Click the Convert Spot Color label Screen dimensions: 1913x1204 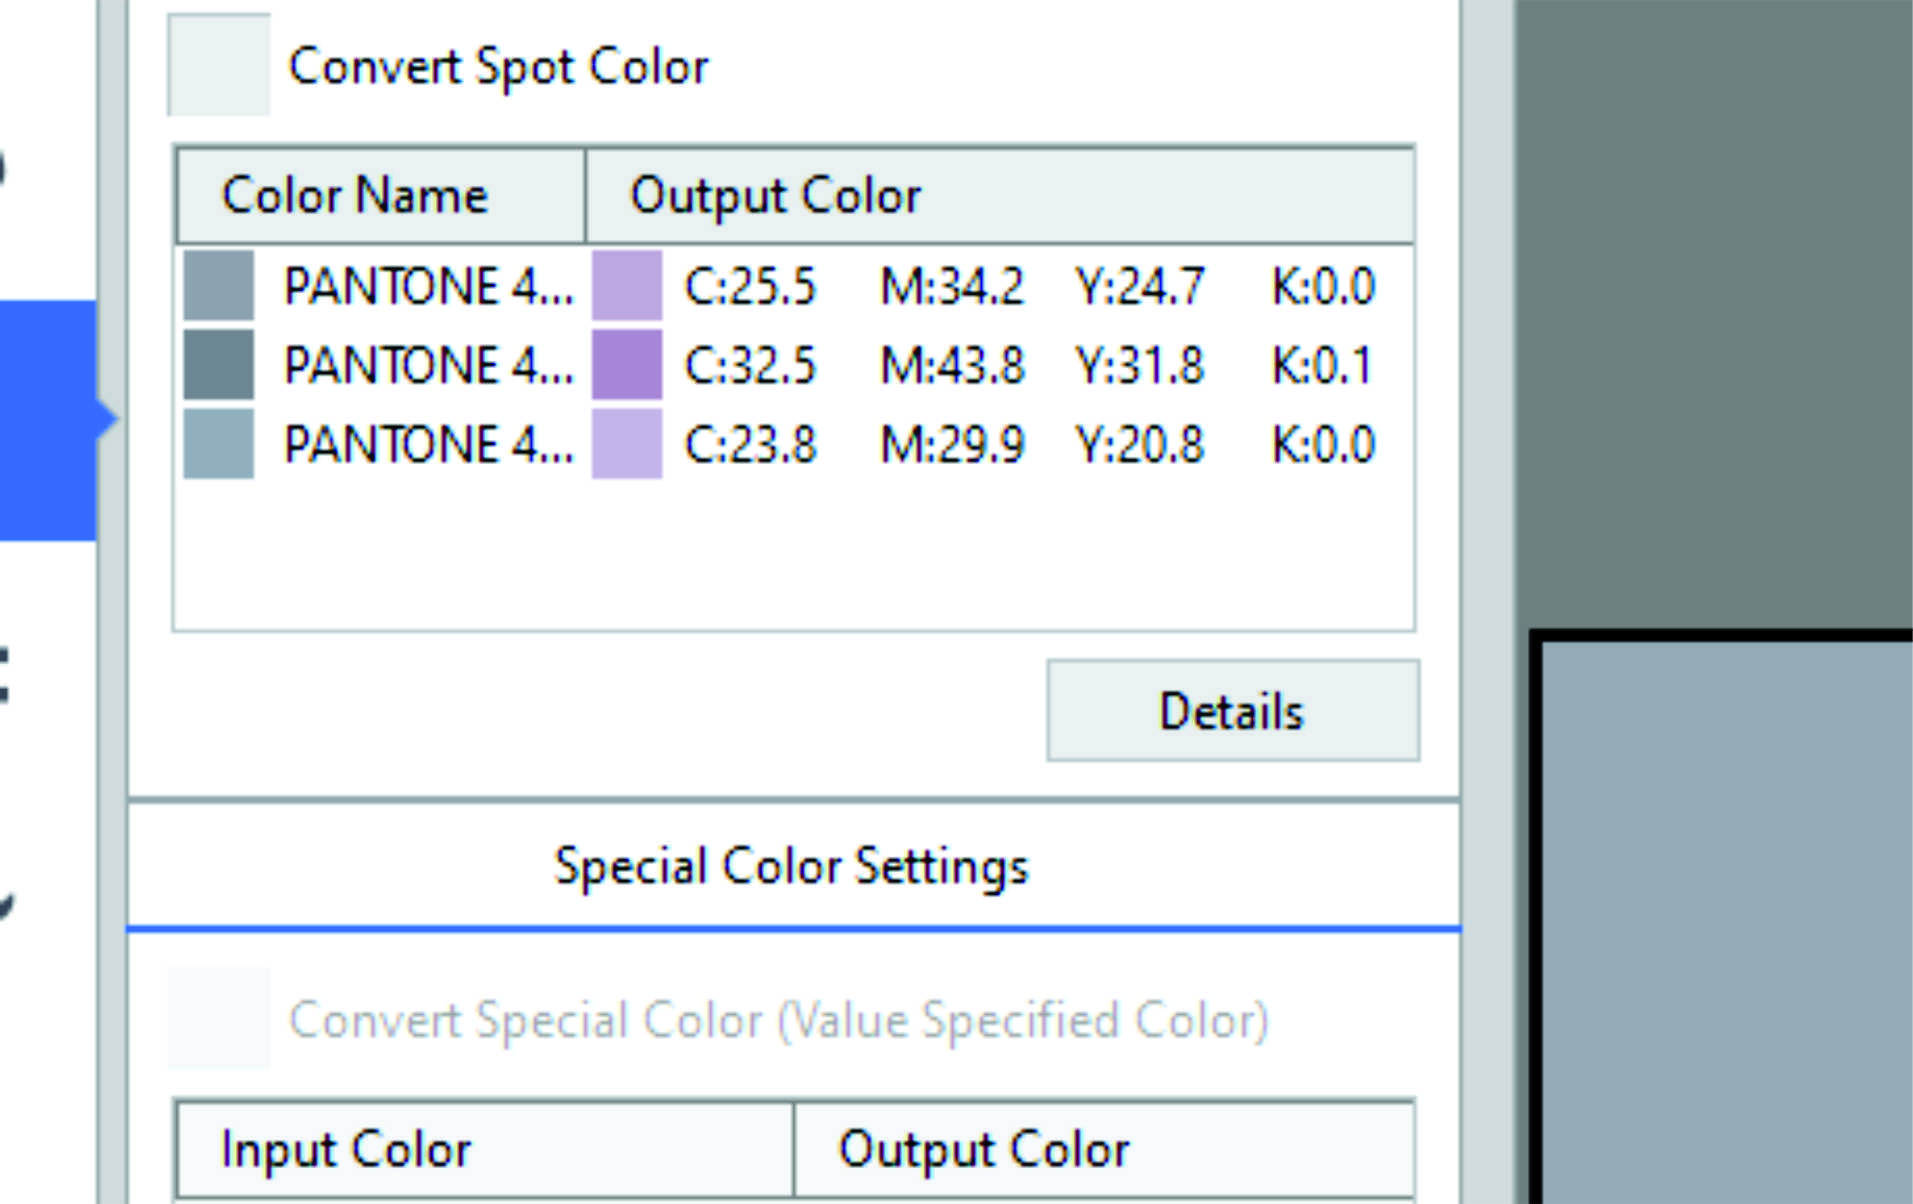(x=498, y=67)
